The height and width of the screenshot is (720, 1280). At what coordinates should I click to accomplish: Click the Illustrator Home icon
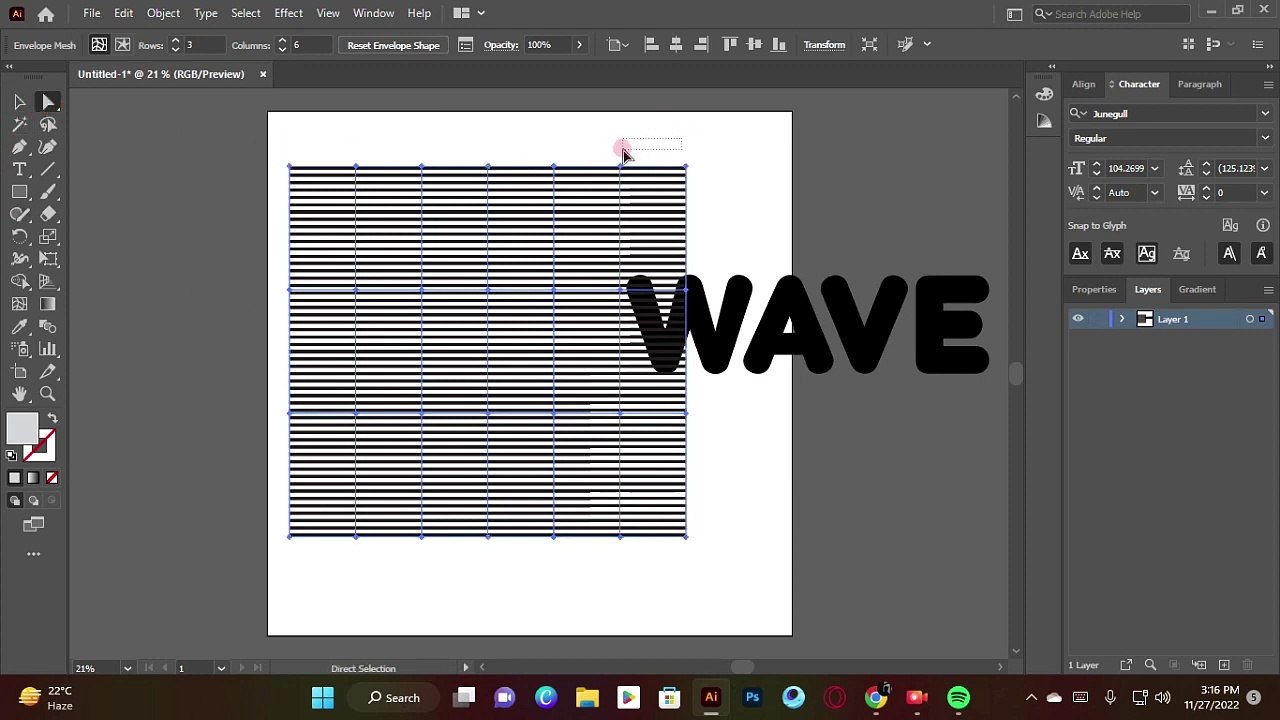coord(46,14)
